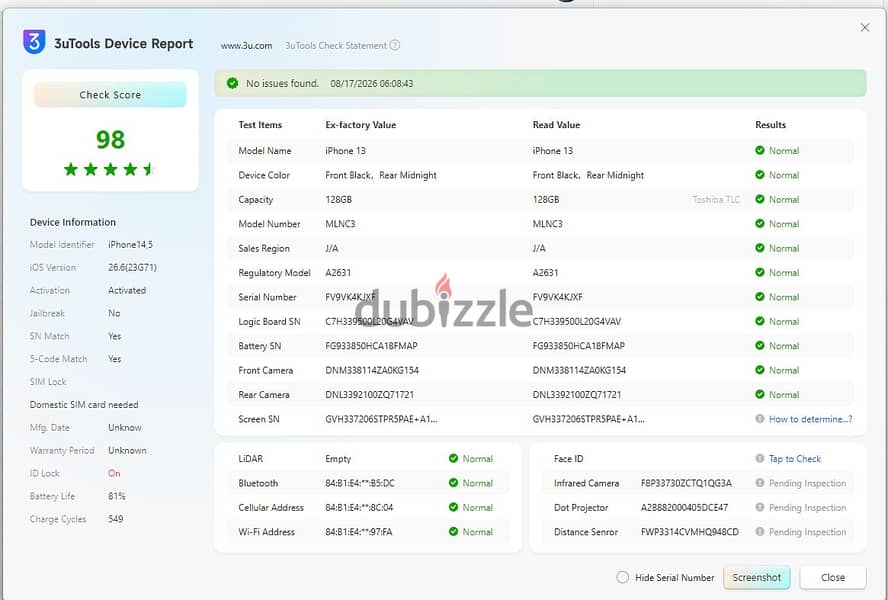This screenshot has width=888, height=600.
Task: Click the score value 98
Action: [x=110, y=139]
